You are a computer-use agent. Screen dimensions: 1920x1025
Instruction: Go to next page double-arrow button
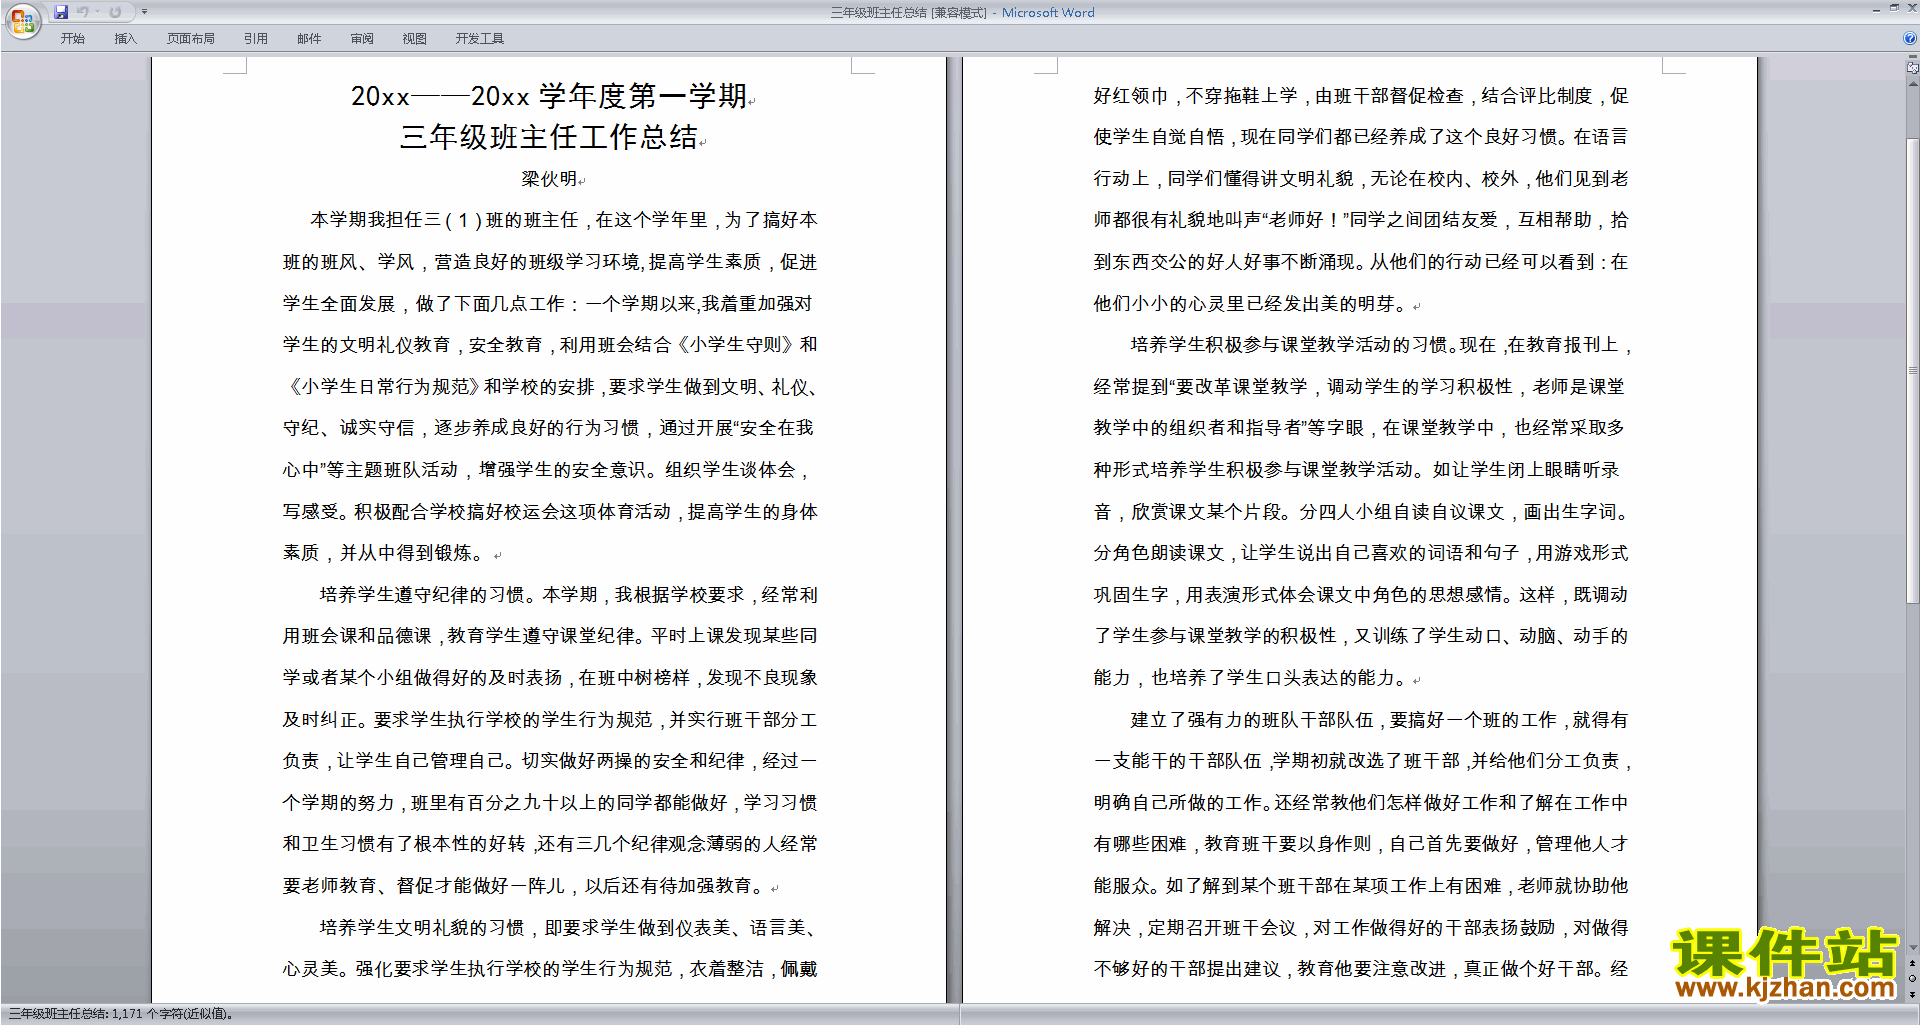tap(1912, 995)
